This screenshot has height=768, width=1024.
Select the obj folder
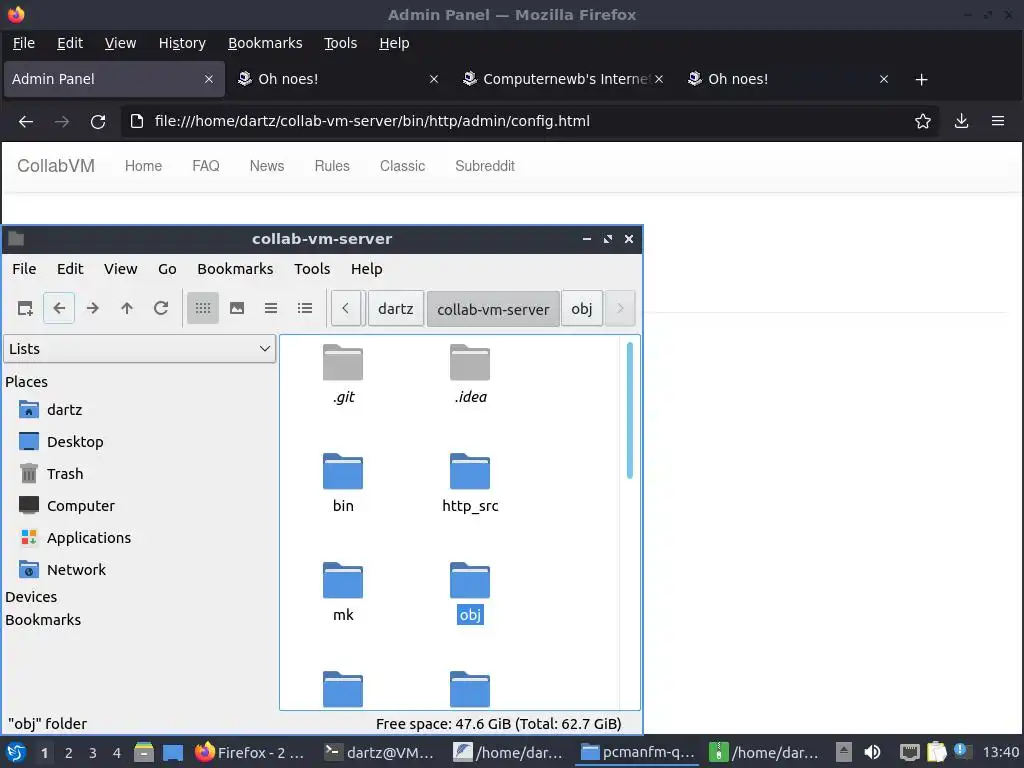[x=470, y=592]
